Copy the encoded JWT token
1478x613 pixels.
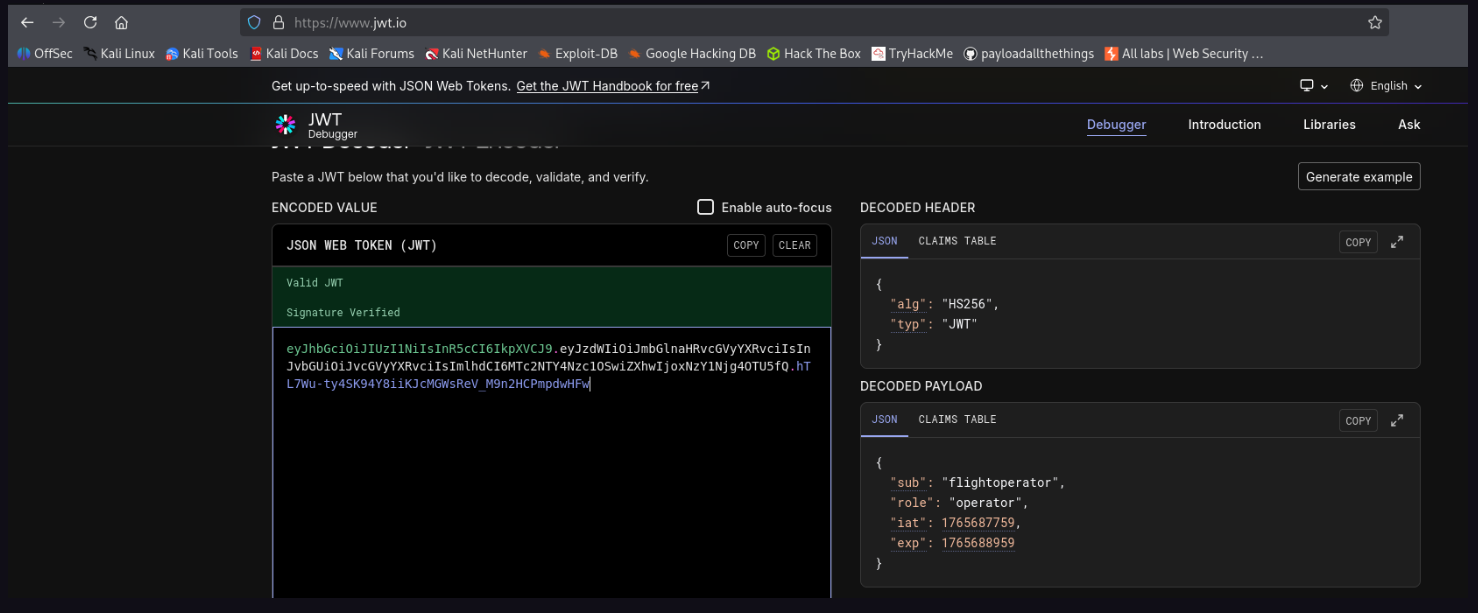746,245
